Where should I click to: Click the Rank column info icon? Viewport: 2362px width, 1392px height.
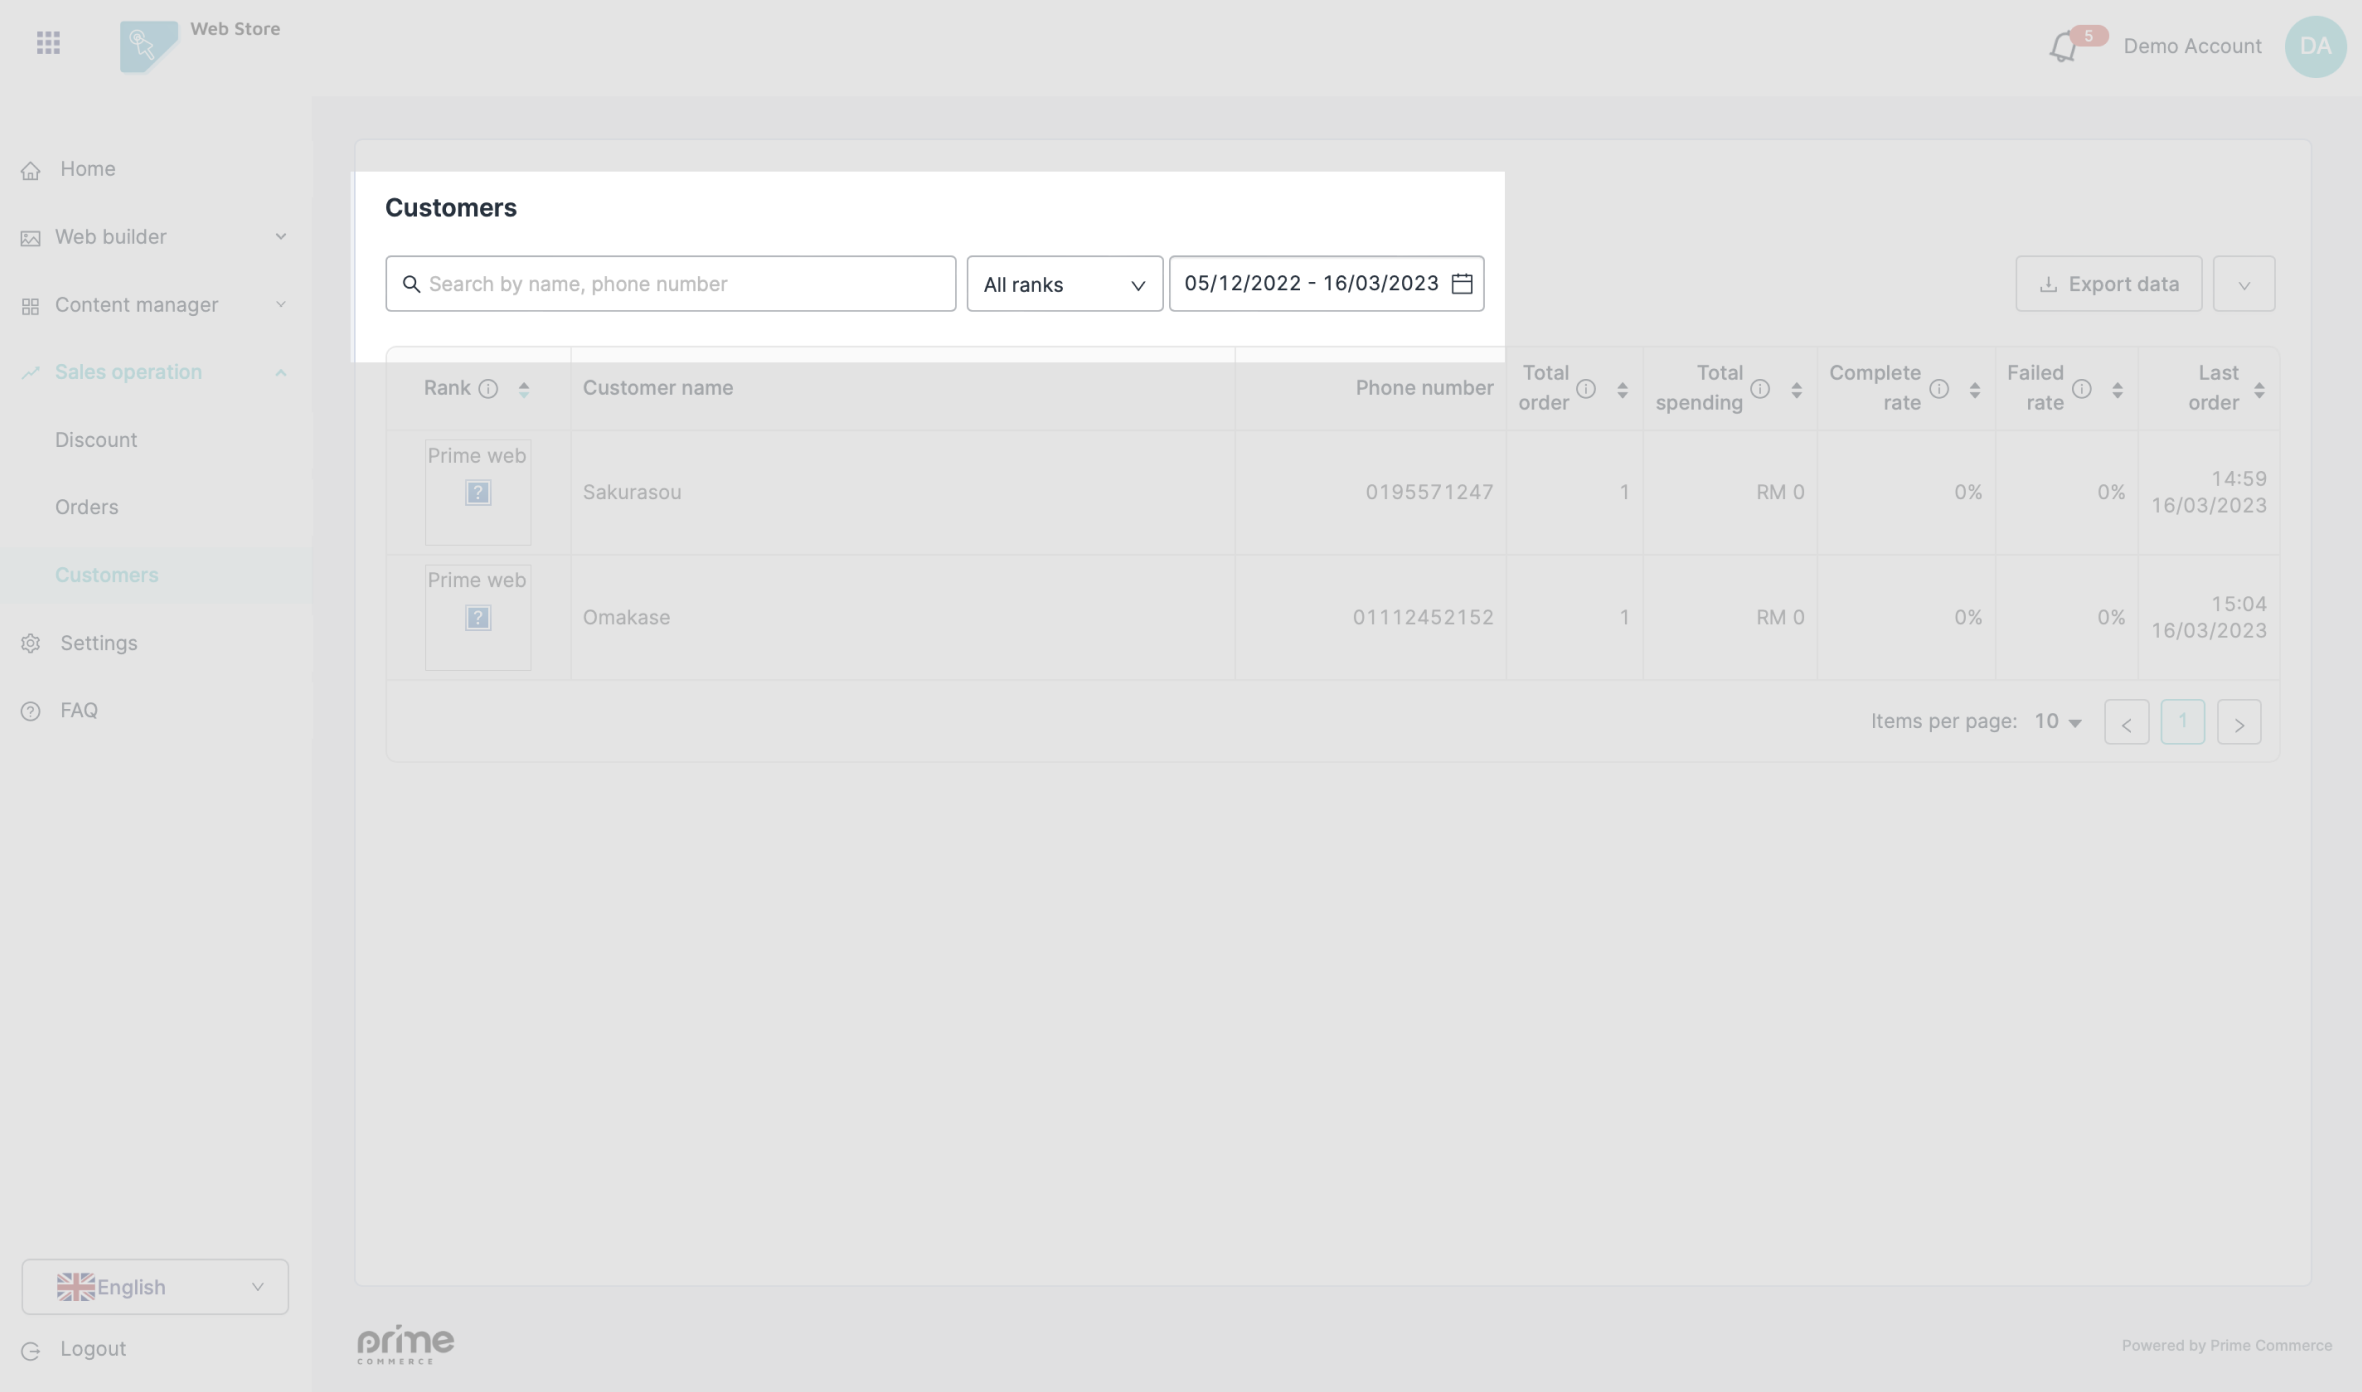488,389
